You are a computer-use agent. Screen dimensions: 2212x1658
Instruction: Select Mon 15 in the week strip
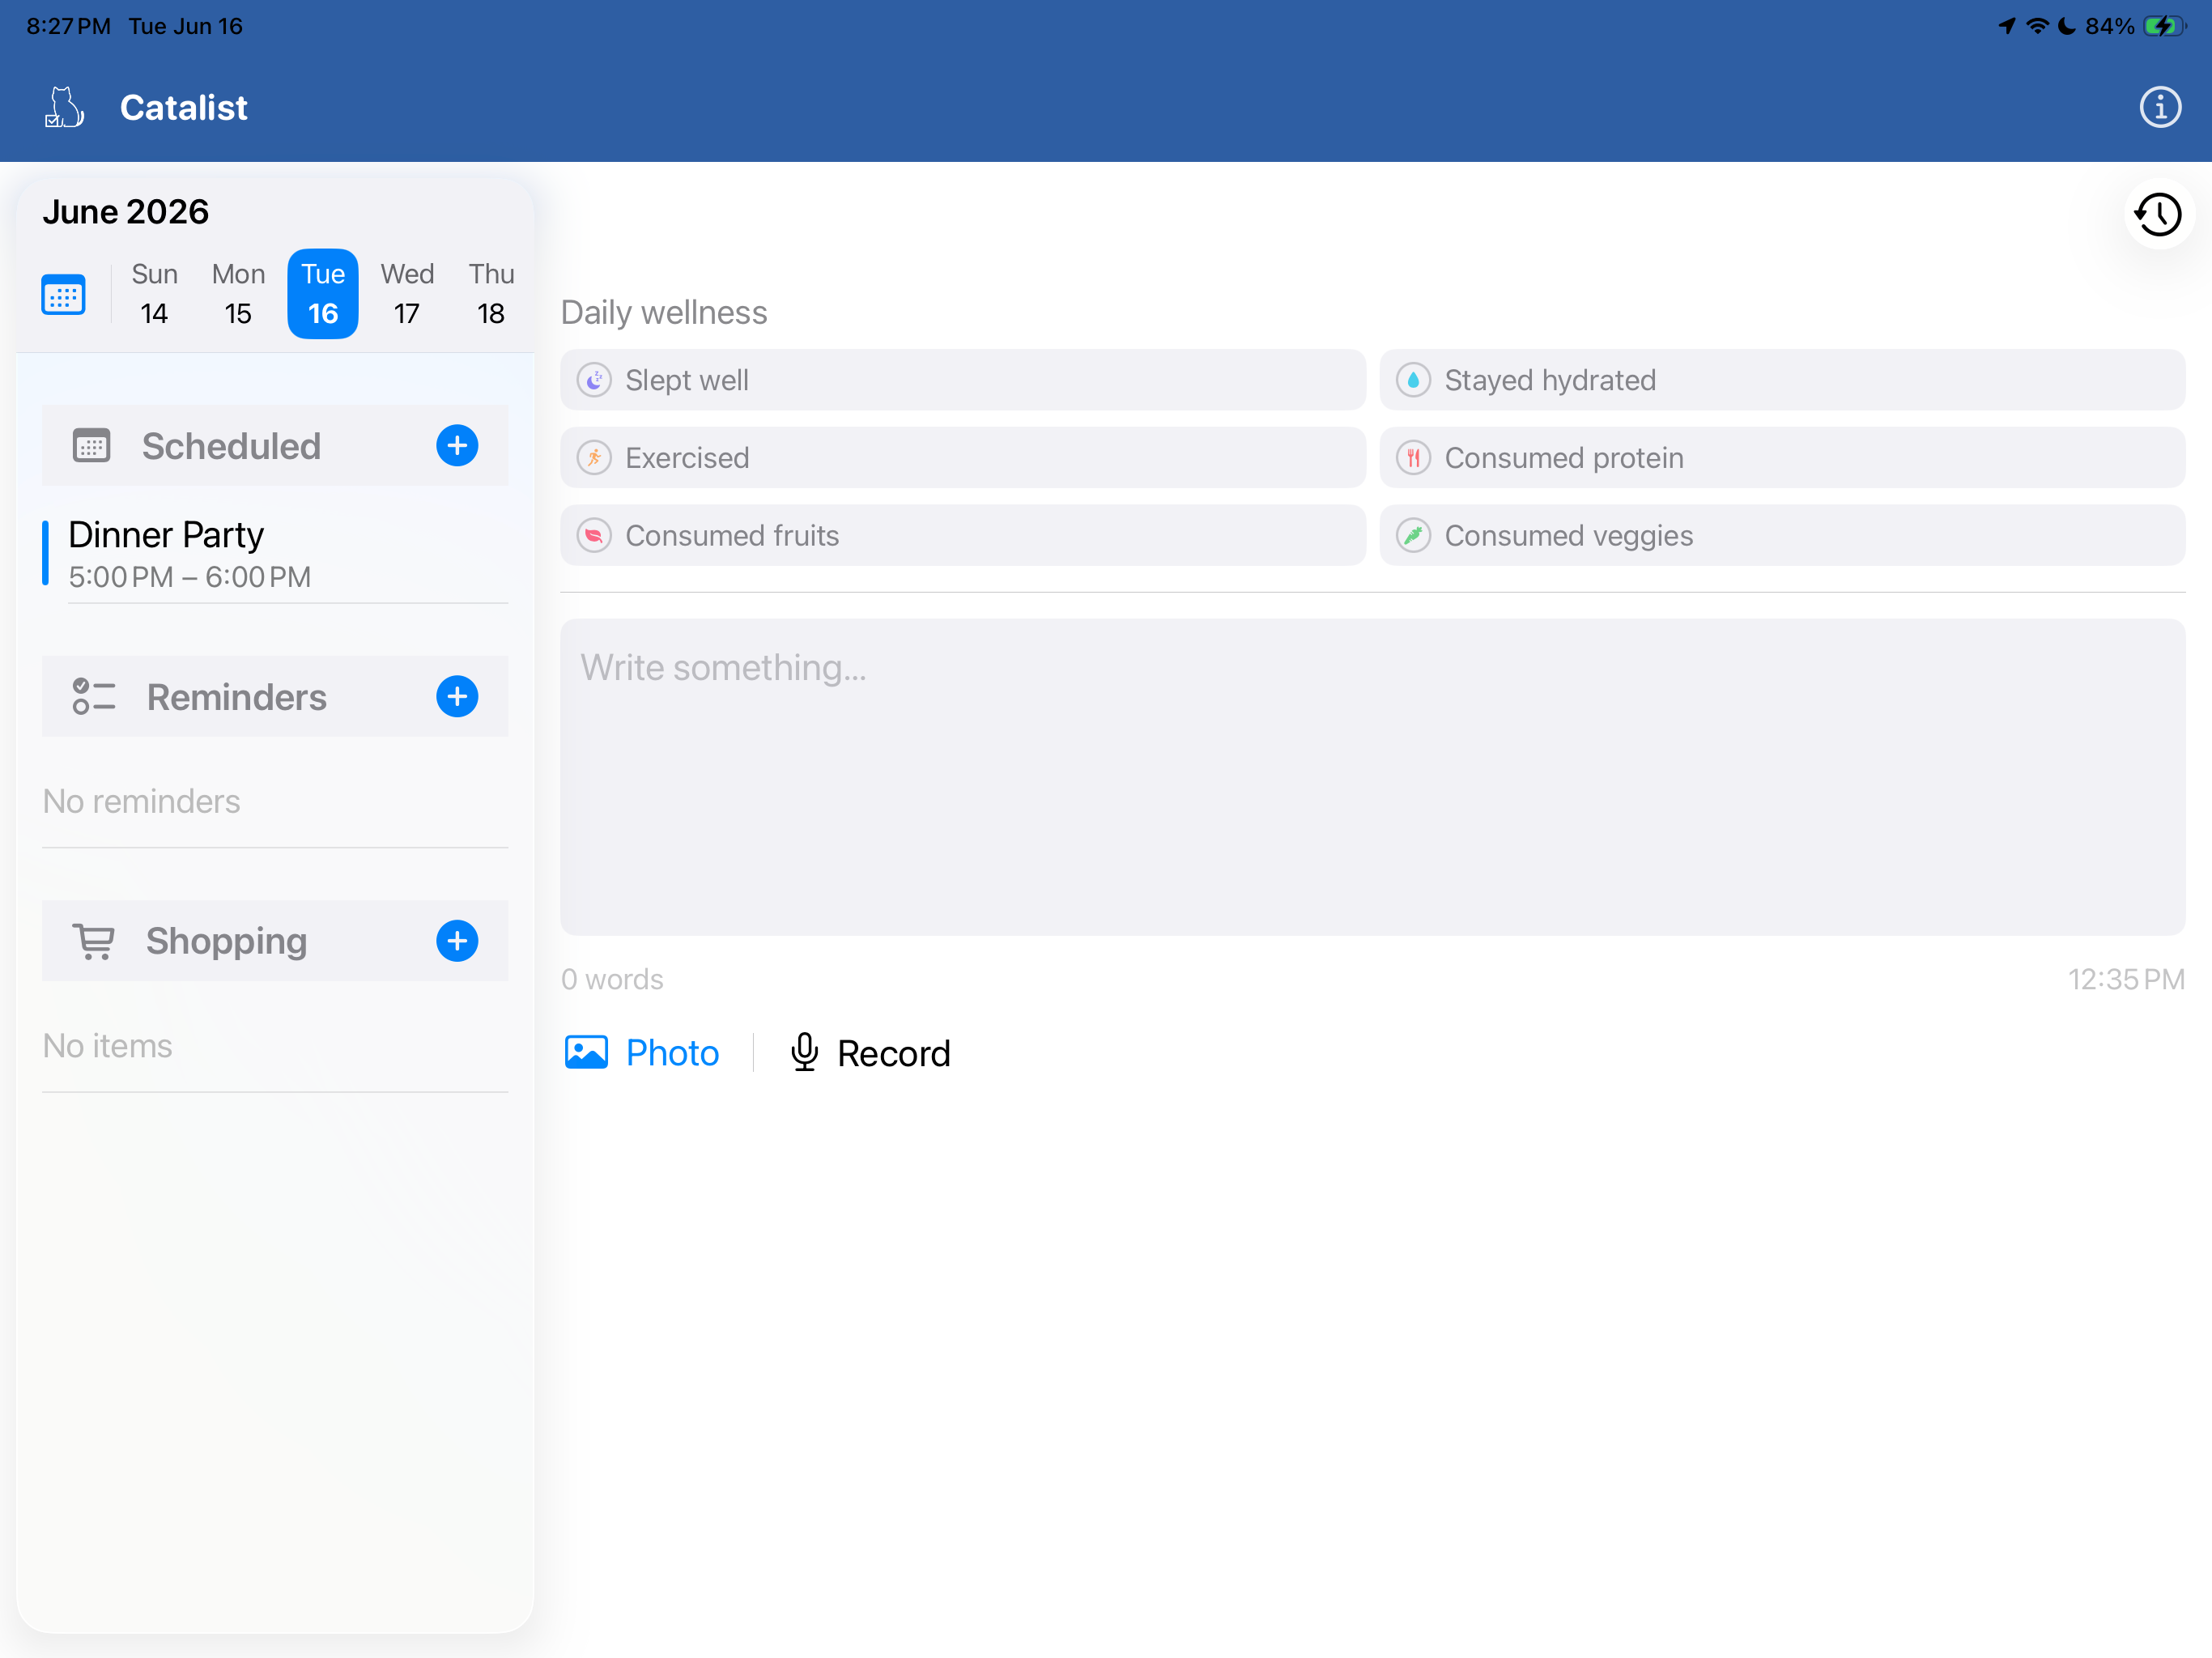pyautogui.click(x=238, y=294)
